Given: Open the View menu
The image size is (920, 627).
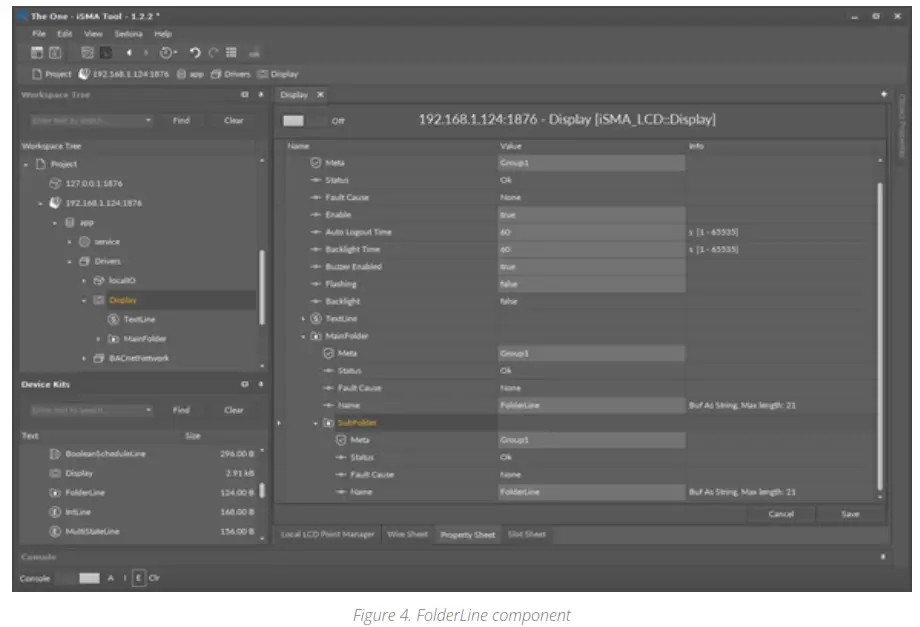Looking at the screenshot, I should [93, 34].
